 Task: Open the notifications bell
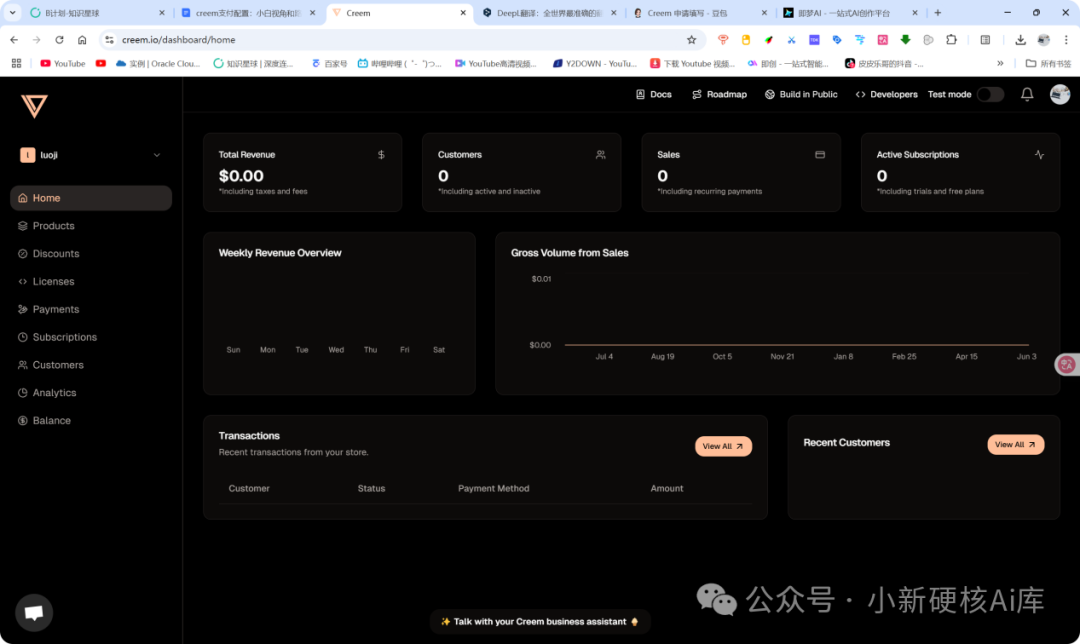tap(1027, 94)
